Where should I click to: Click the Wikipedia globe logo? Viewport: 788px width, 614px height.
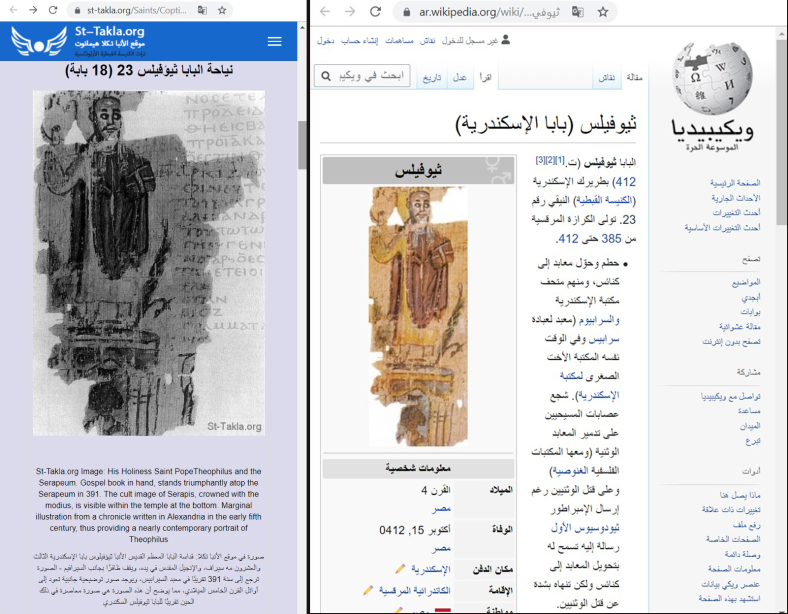(x=712, y=78)
